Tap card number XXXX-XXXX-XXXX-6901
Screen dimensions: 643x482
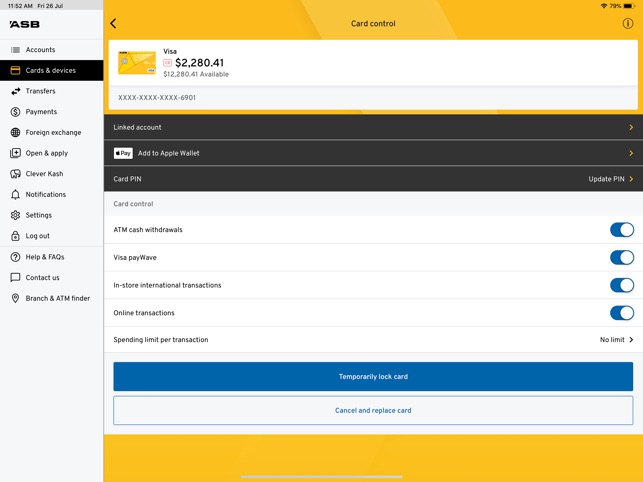[x=157, y=98]
